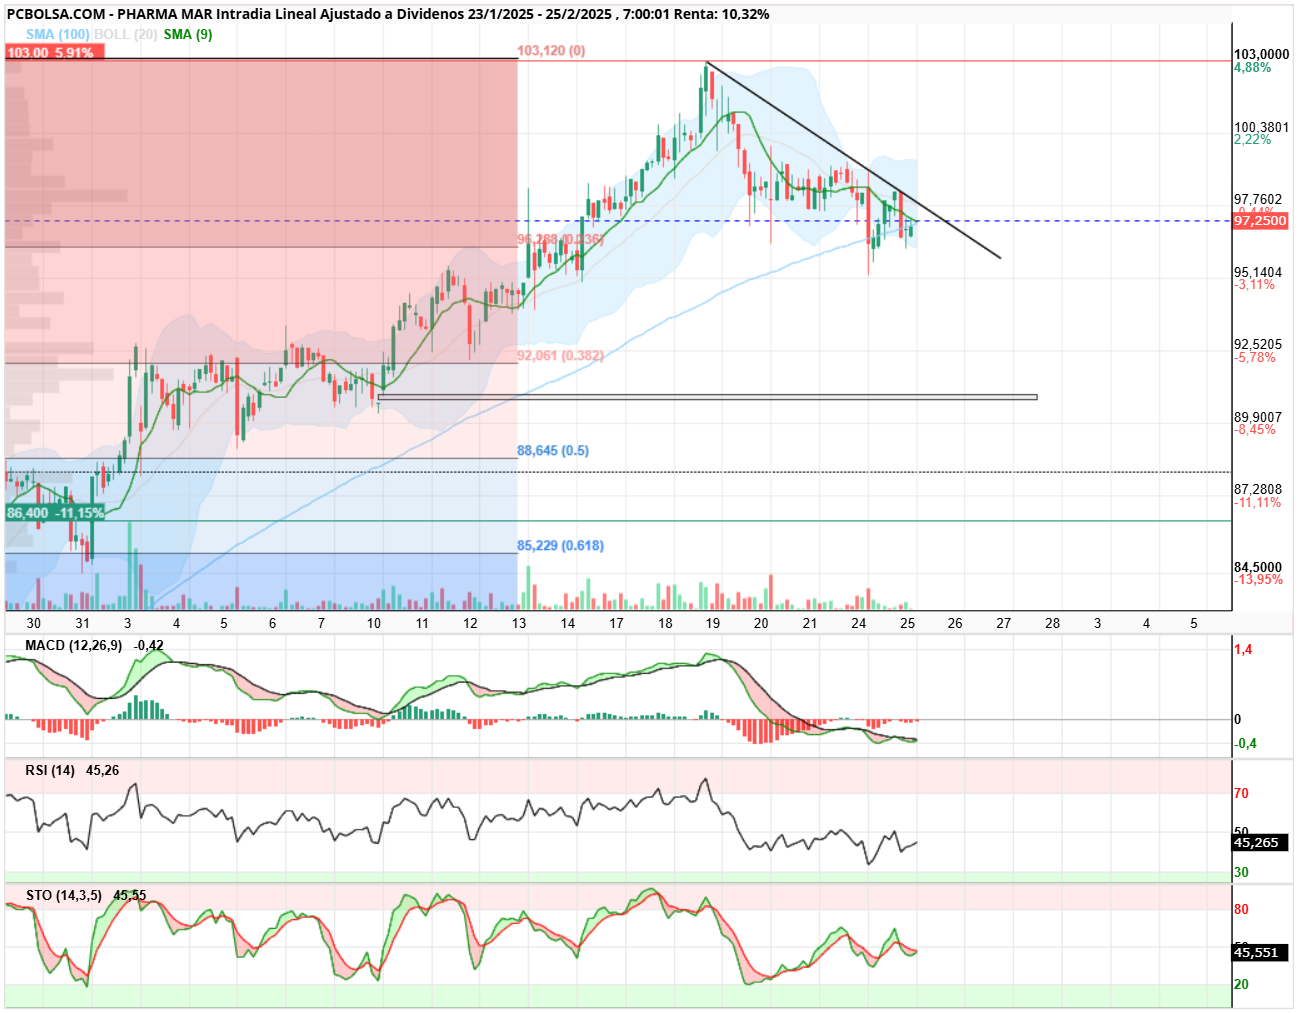This screenshot has height=1013, width=1298.
Task: Toggle the BOLL (20) legend entry
Action: (x=125, y=34)
